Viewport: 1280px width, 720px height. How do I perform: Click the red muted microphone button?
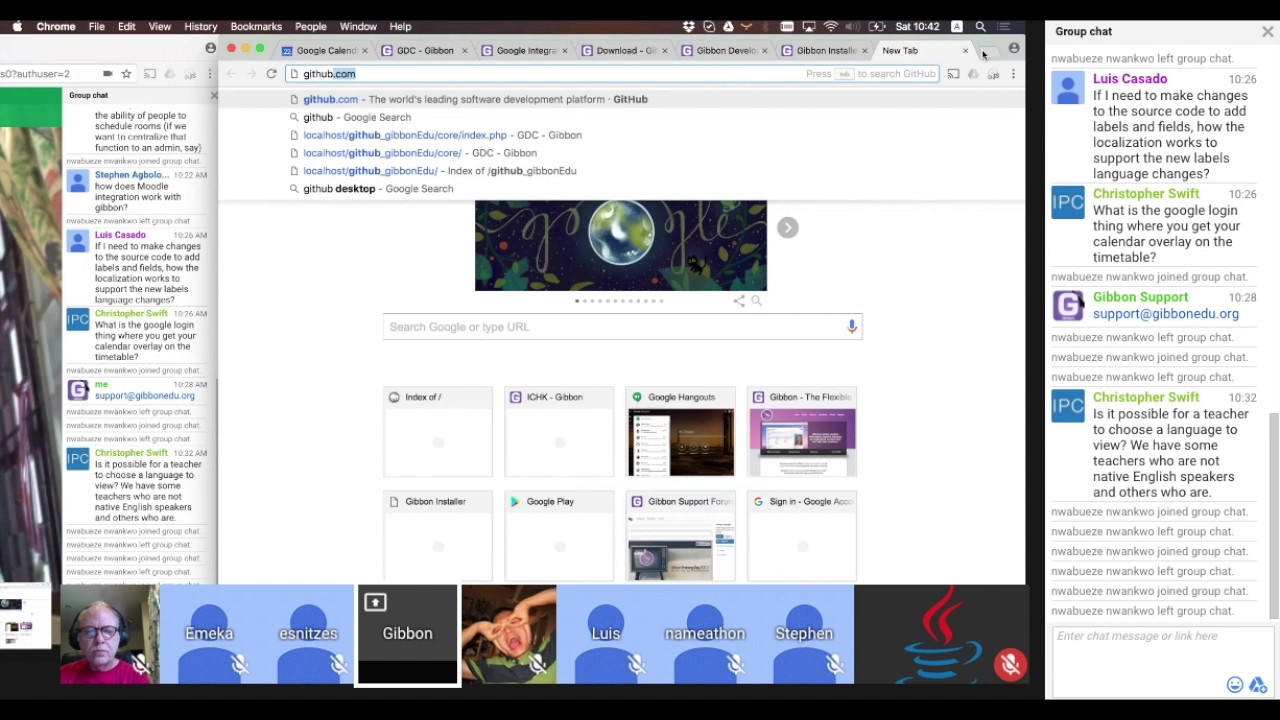point(1010,665)
